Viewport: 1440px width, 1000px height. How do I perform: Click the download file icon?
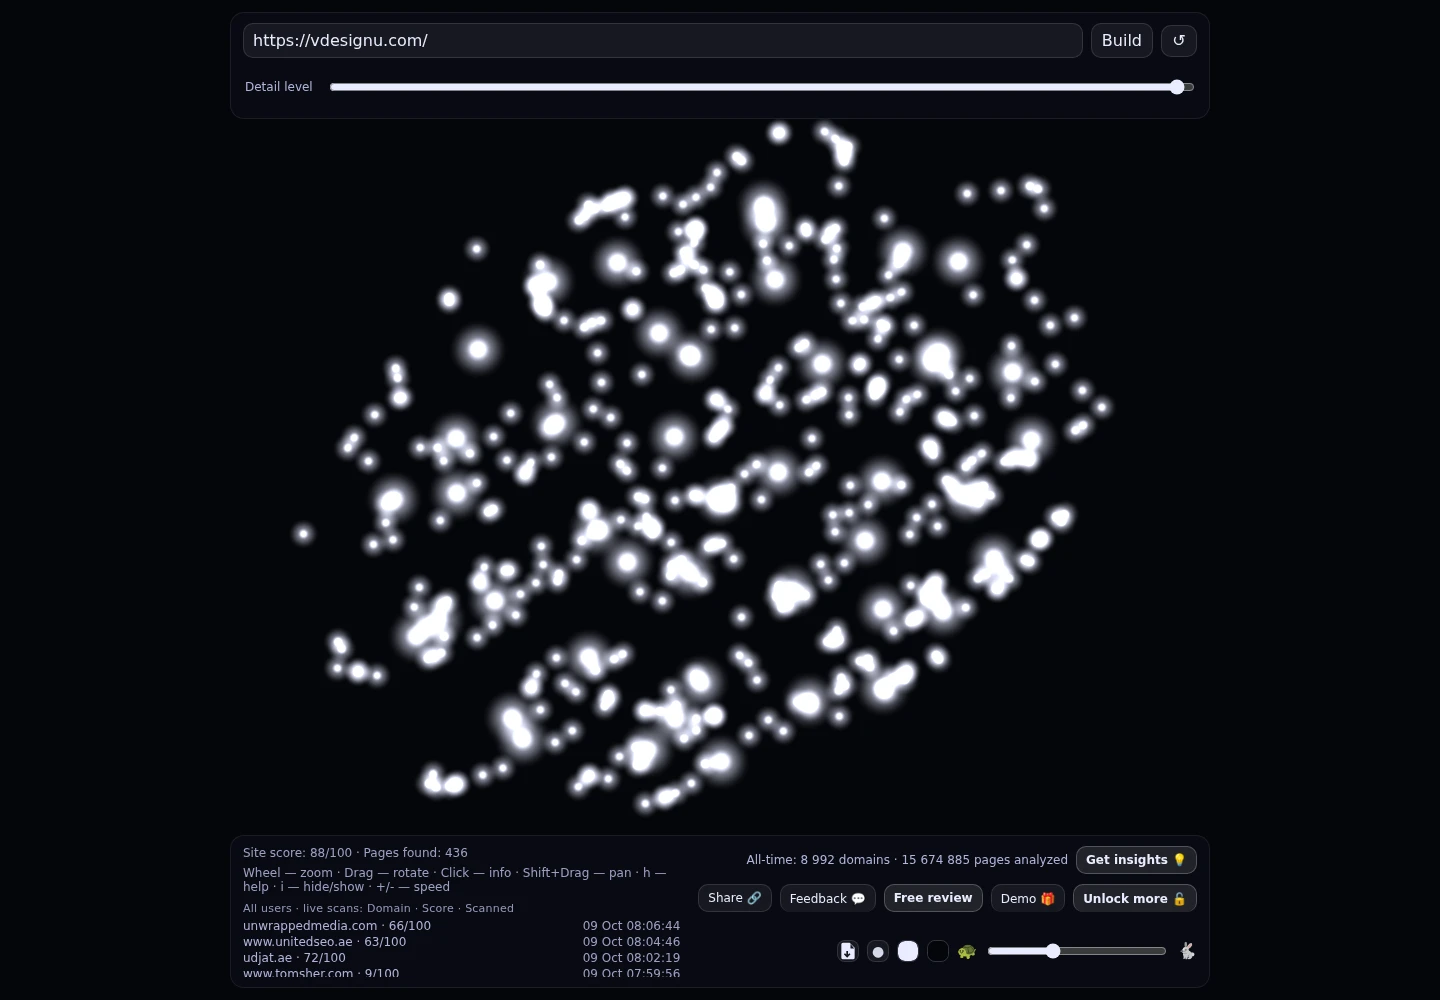pyautogui.click(x=848, y=951)
